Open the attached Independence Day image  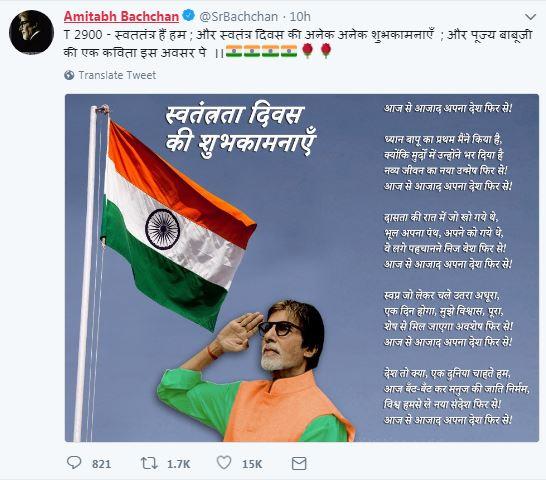tap(302, 268)
